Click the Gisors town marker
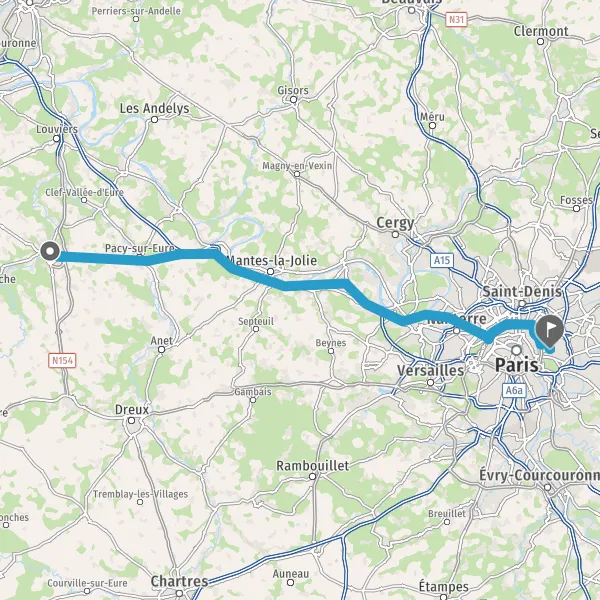The image size is (600, 600). point(293,100)
